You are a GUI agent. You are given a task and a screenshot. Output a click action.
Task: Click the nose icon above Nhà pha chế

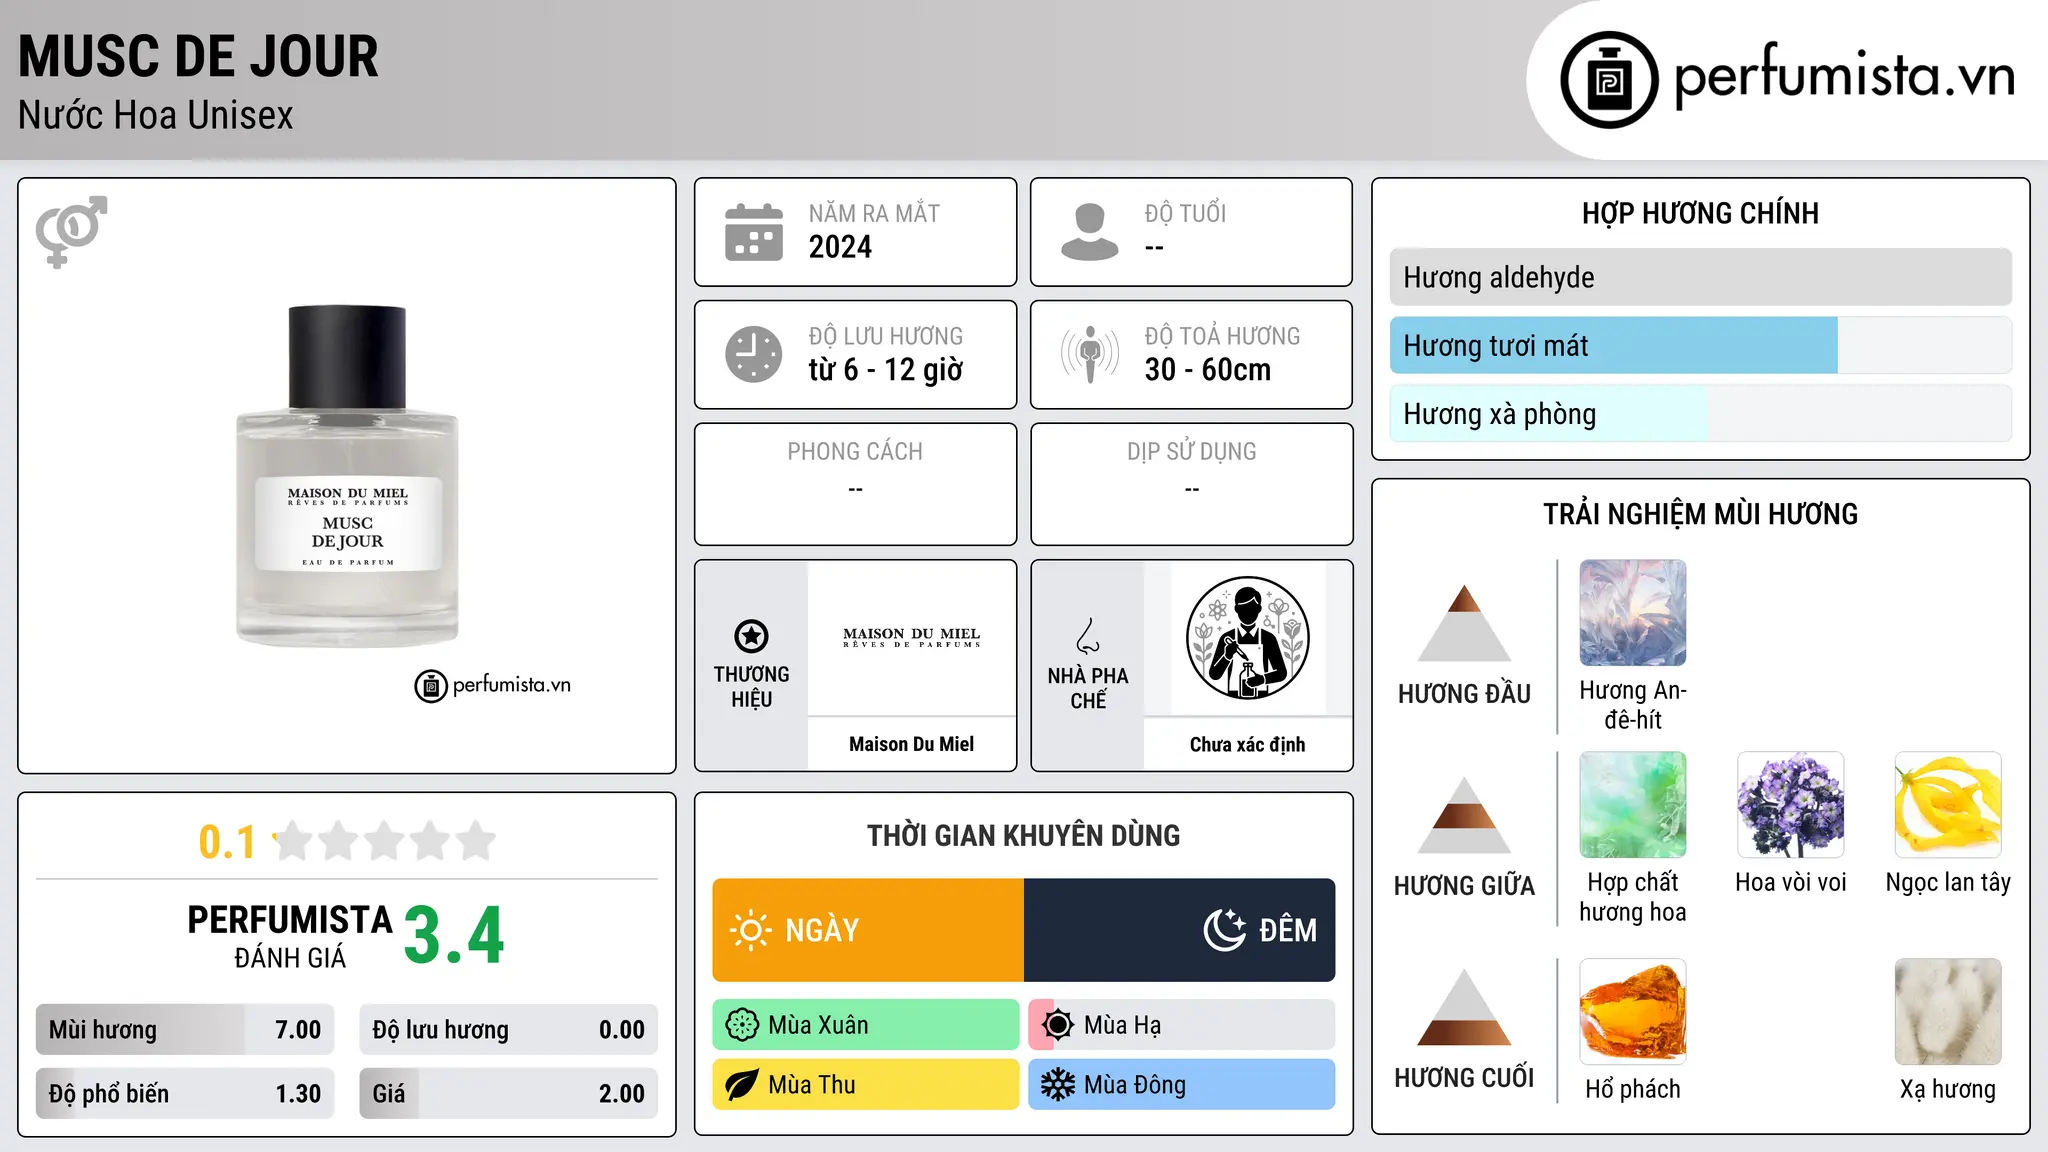click(x=1088, y=636)
